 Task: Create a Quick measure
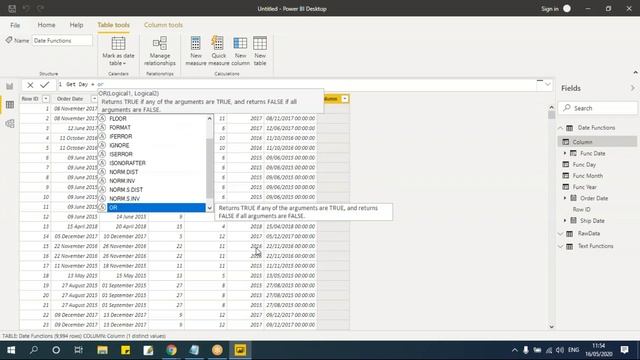pos(218,51)
